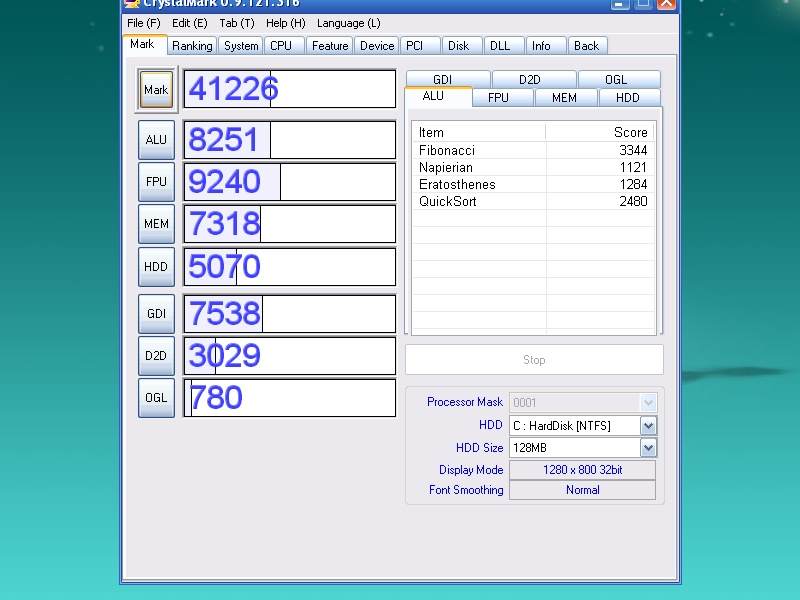Switch to the Ranking tab
This screenshot has height=600, width=800.
(191, 46)
